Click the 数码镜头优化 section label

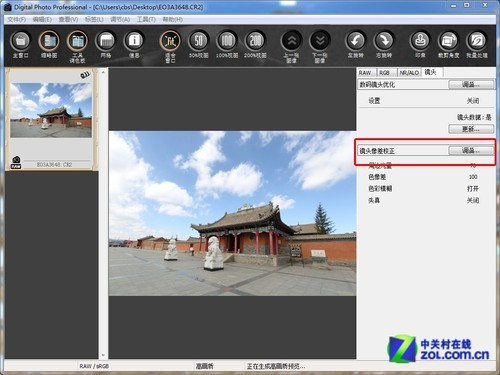click(377, 85)
